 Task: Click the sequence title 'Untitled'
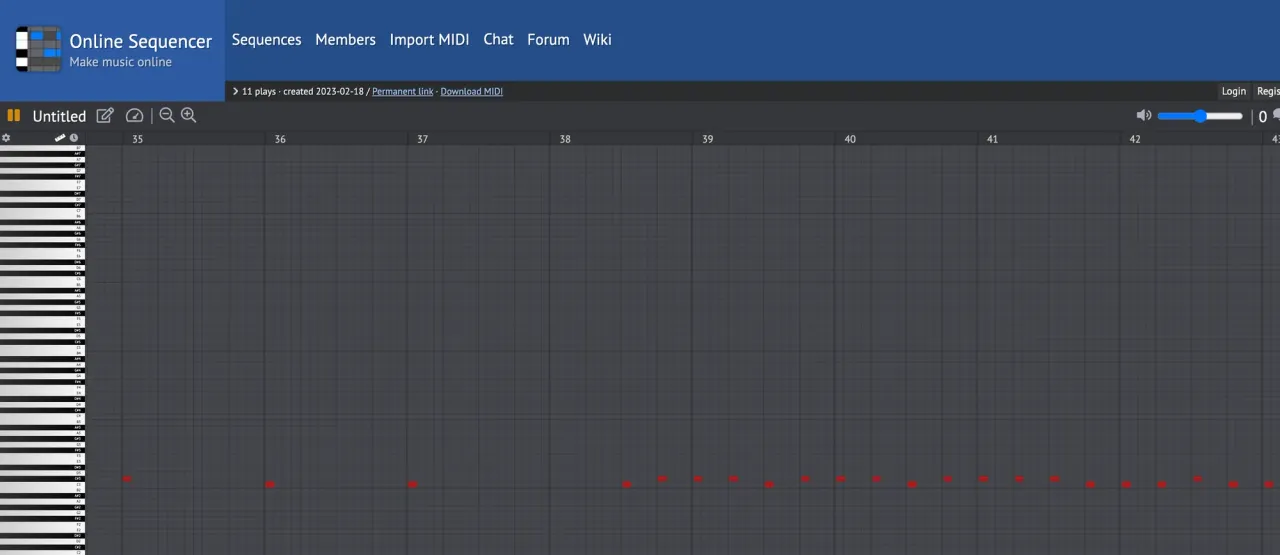pos(59,116)
